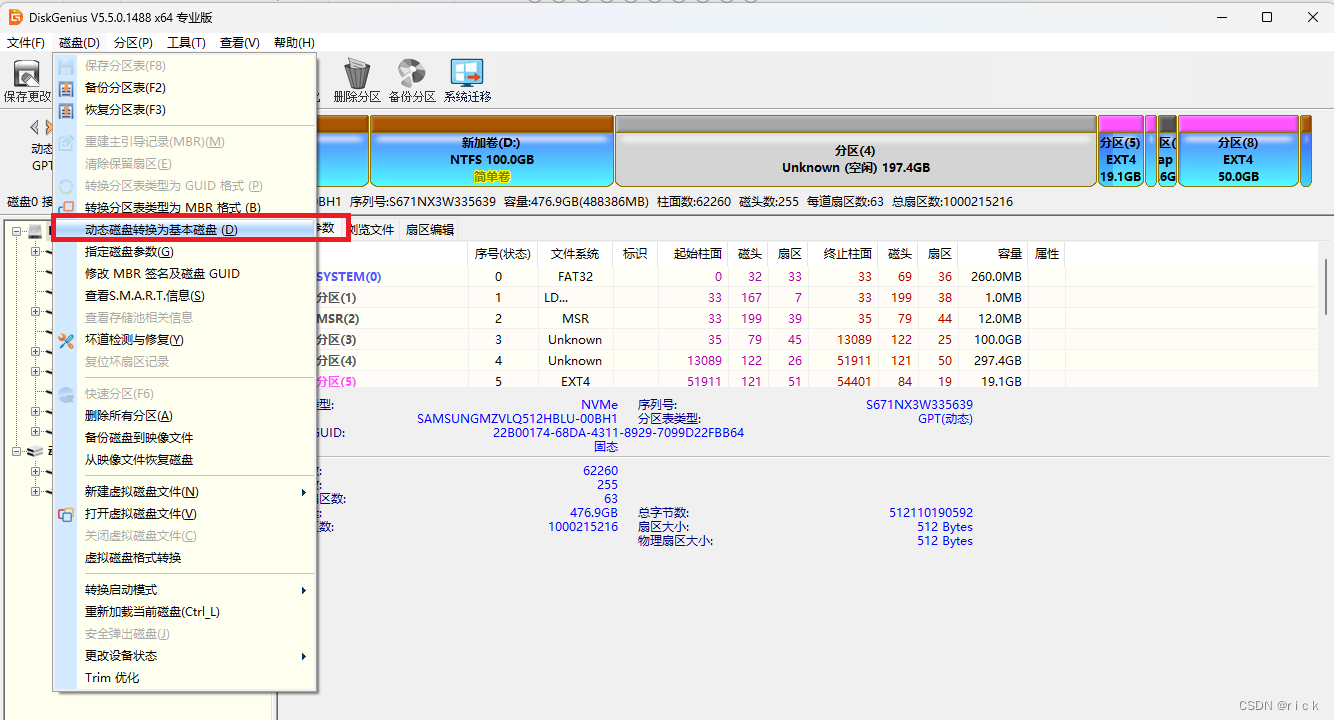Click the icon beside 转换分区表类型为 MBR 格式
The image size is (1334, 720).
coord(66,208)
